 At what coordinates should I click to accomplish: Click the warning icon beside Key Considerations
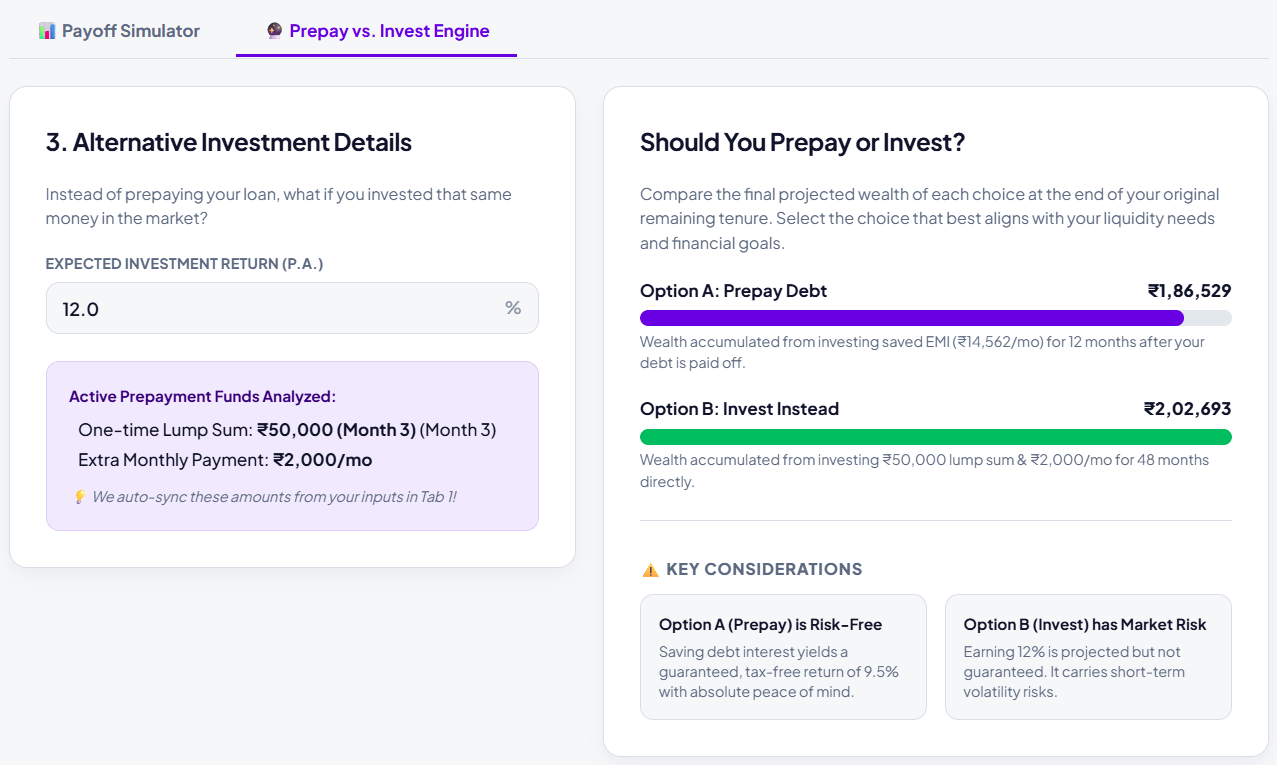click(650, 570)
